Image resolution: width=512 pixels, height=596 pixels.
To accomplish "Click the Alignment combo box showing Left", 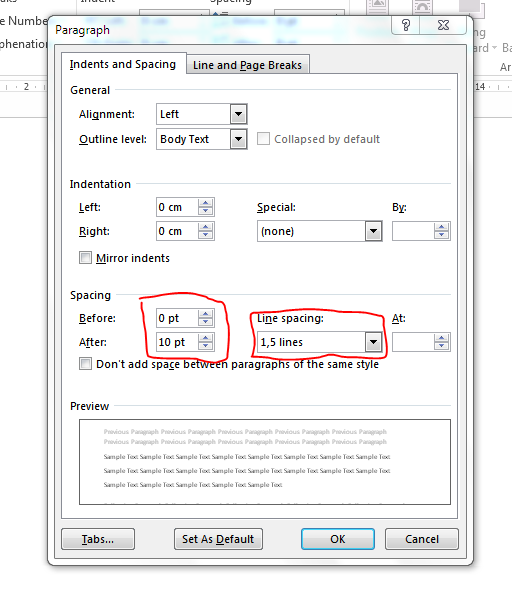I will [x=202, y=114].
